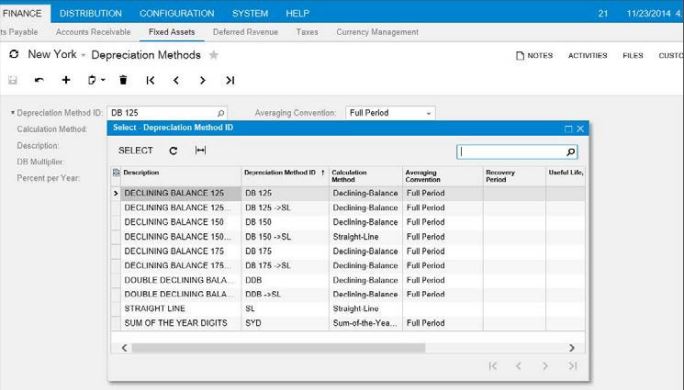684x390 pixels.
Task: Open the Notes document icon
Action: tap(520, 55)
